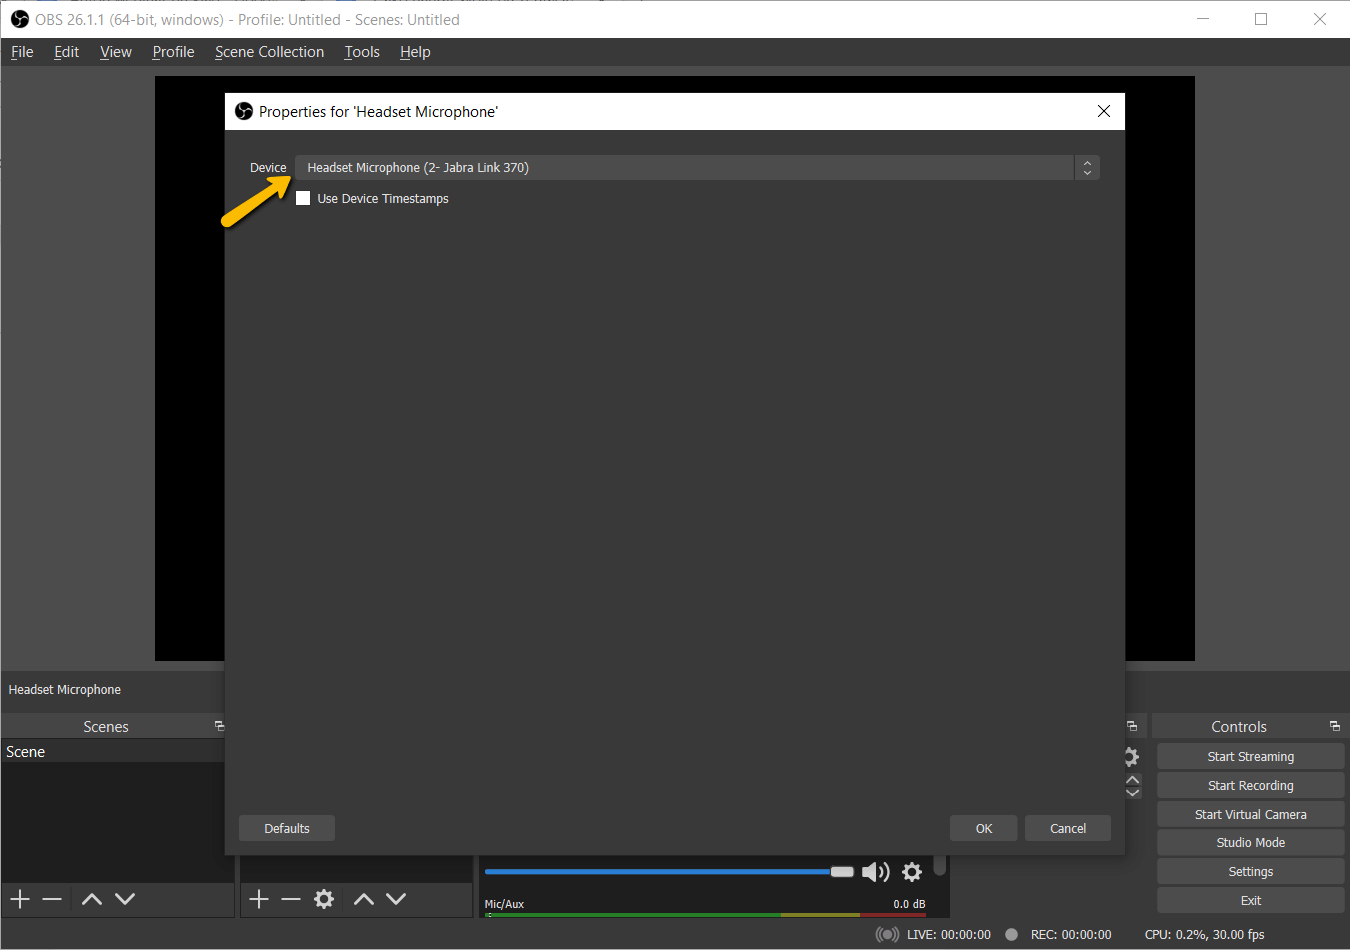This screenshot has width=1350, height=950.
Task: Click Start Recording
Action: point(1251,786)
